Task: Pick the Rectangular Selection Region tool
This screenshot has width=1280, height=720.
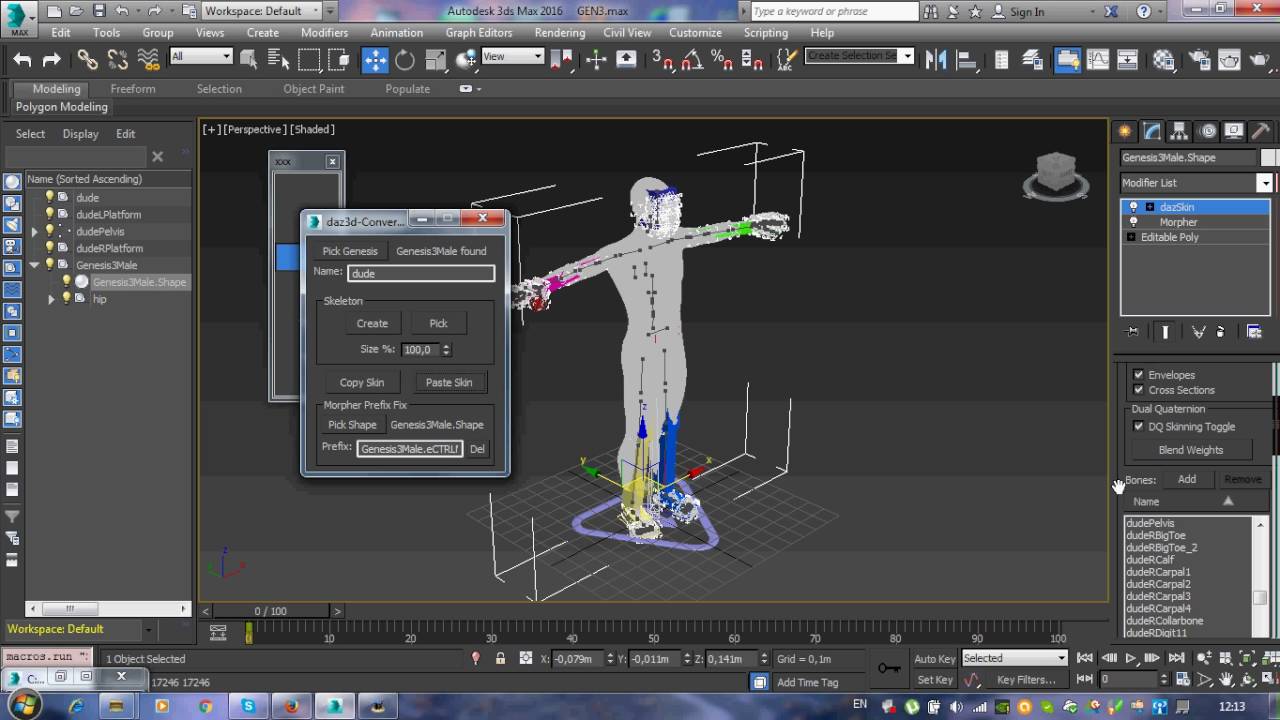Action: pos(309,60)
